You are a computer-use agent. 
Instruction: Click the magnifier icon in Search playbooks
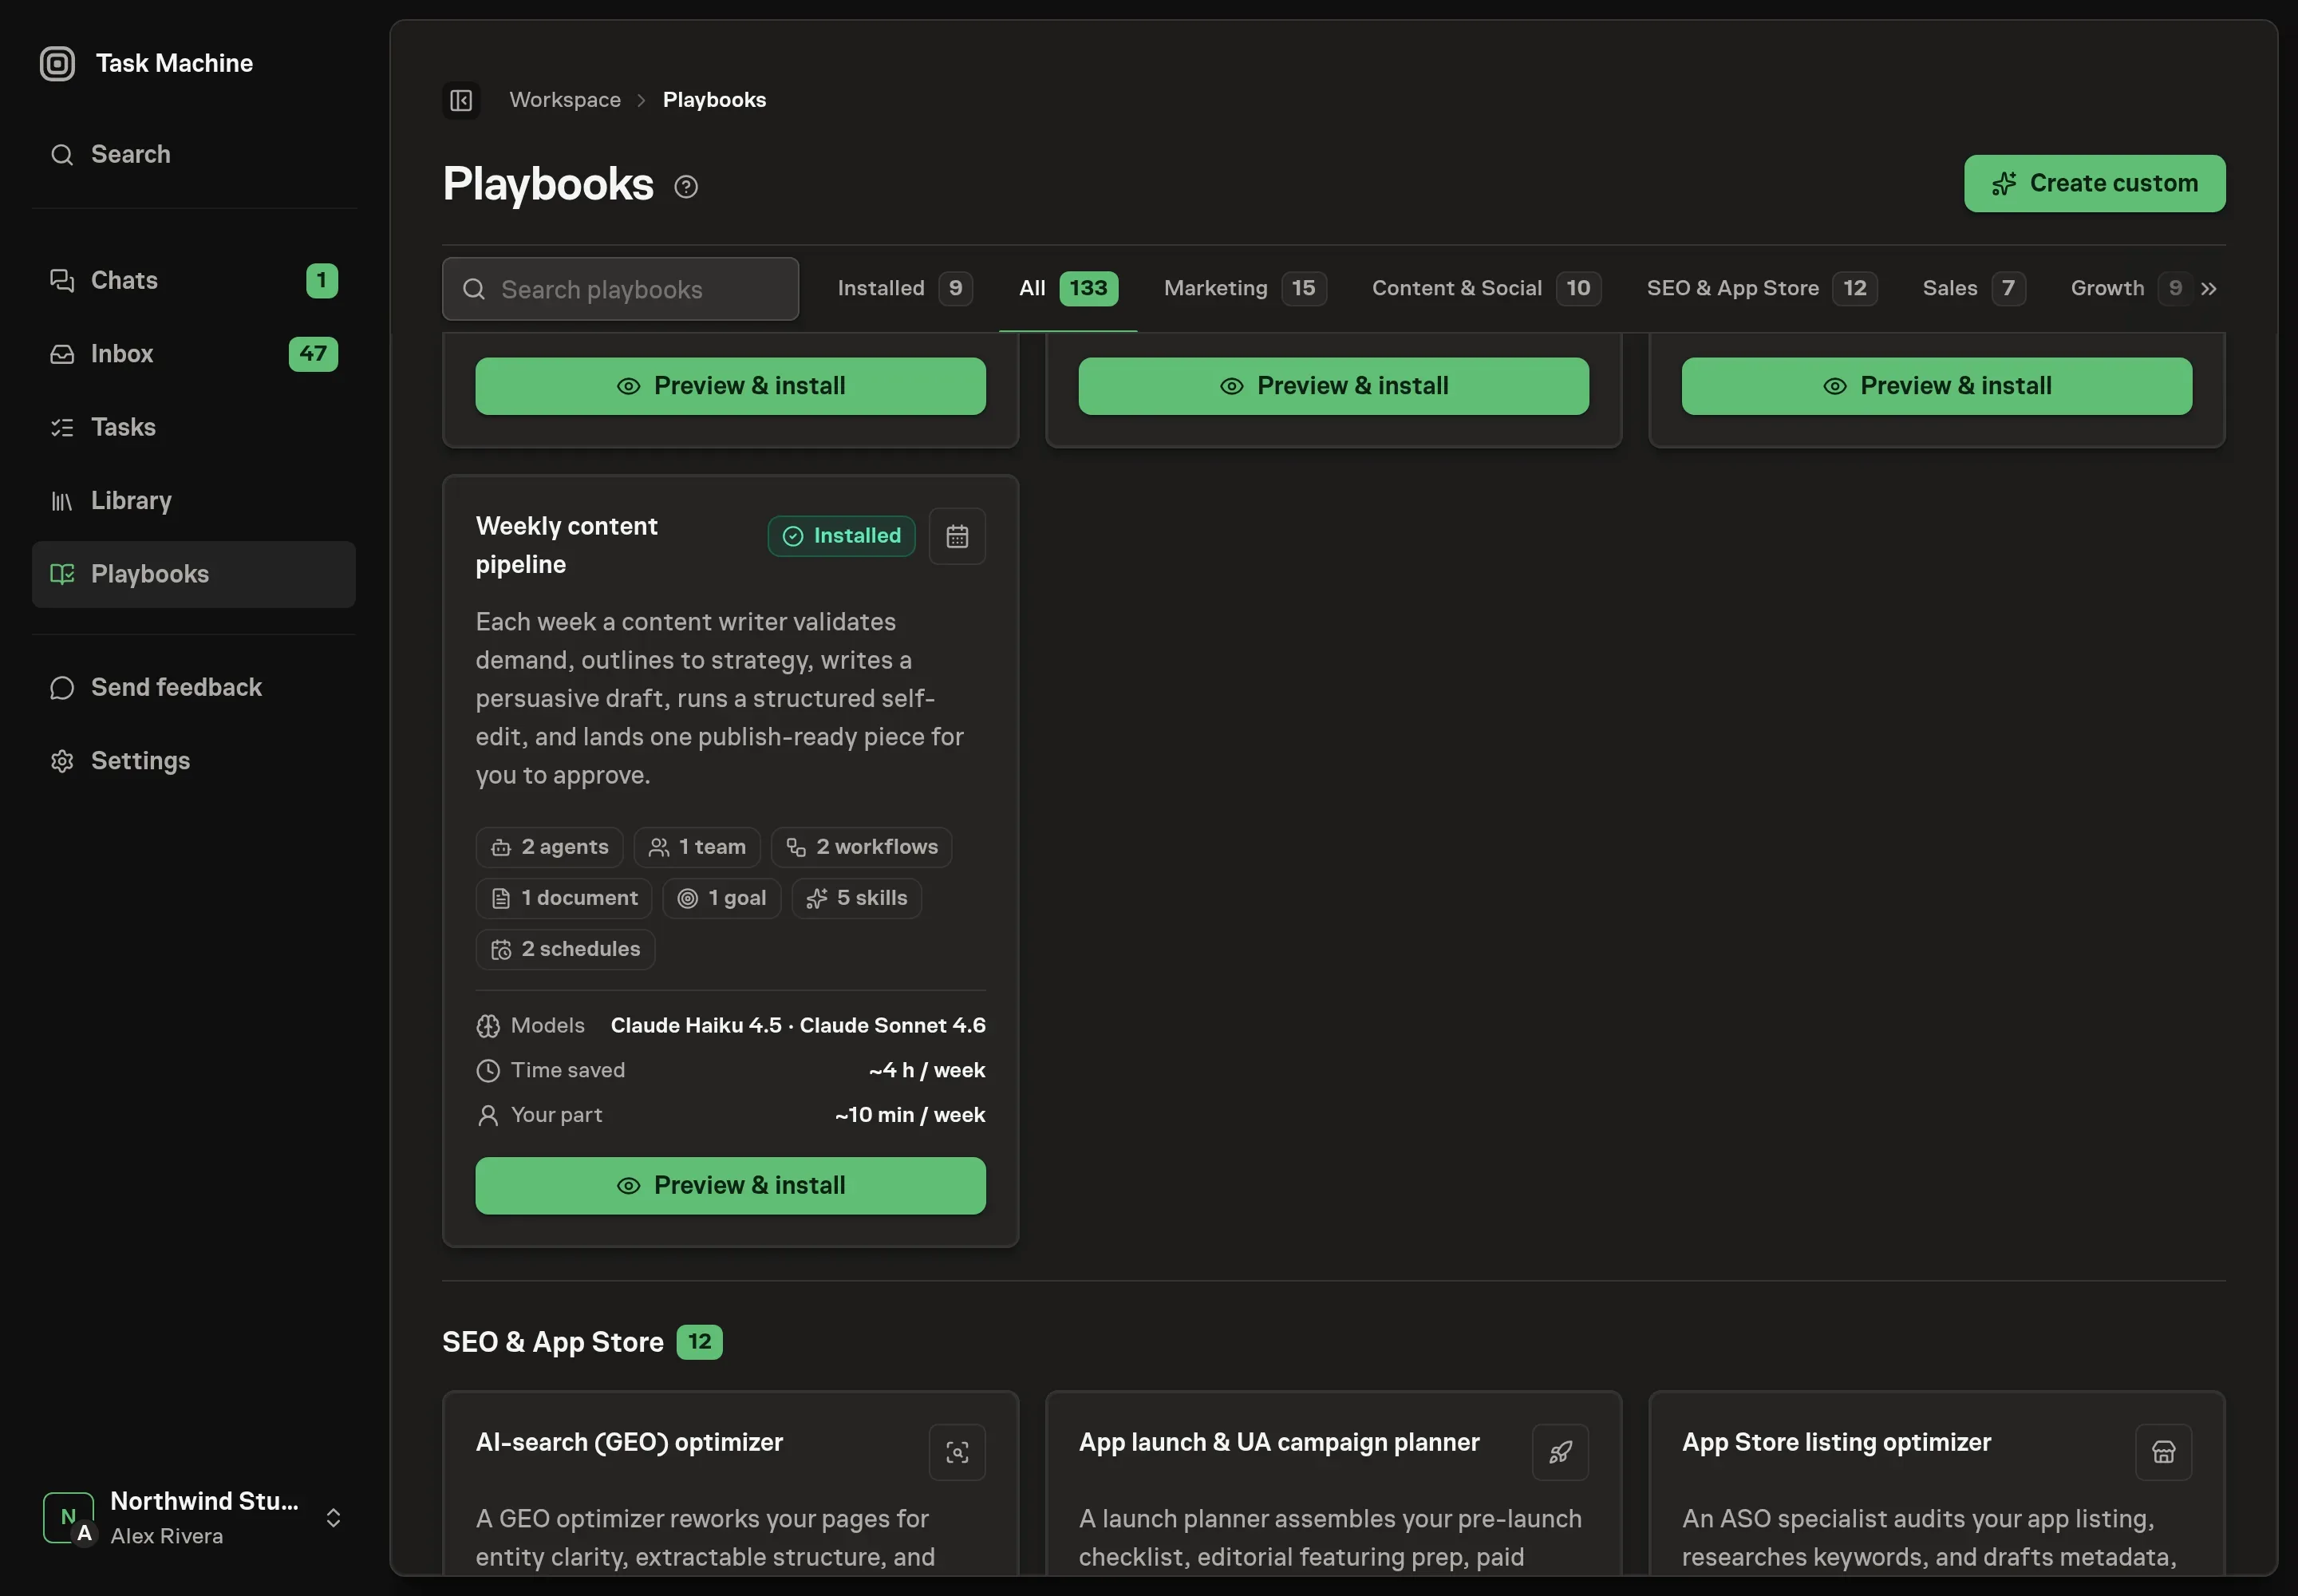coord(474,290)
